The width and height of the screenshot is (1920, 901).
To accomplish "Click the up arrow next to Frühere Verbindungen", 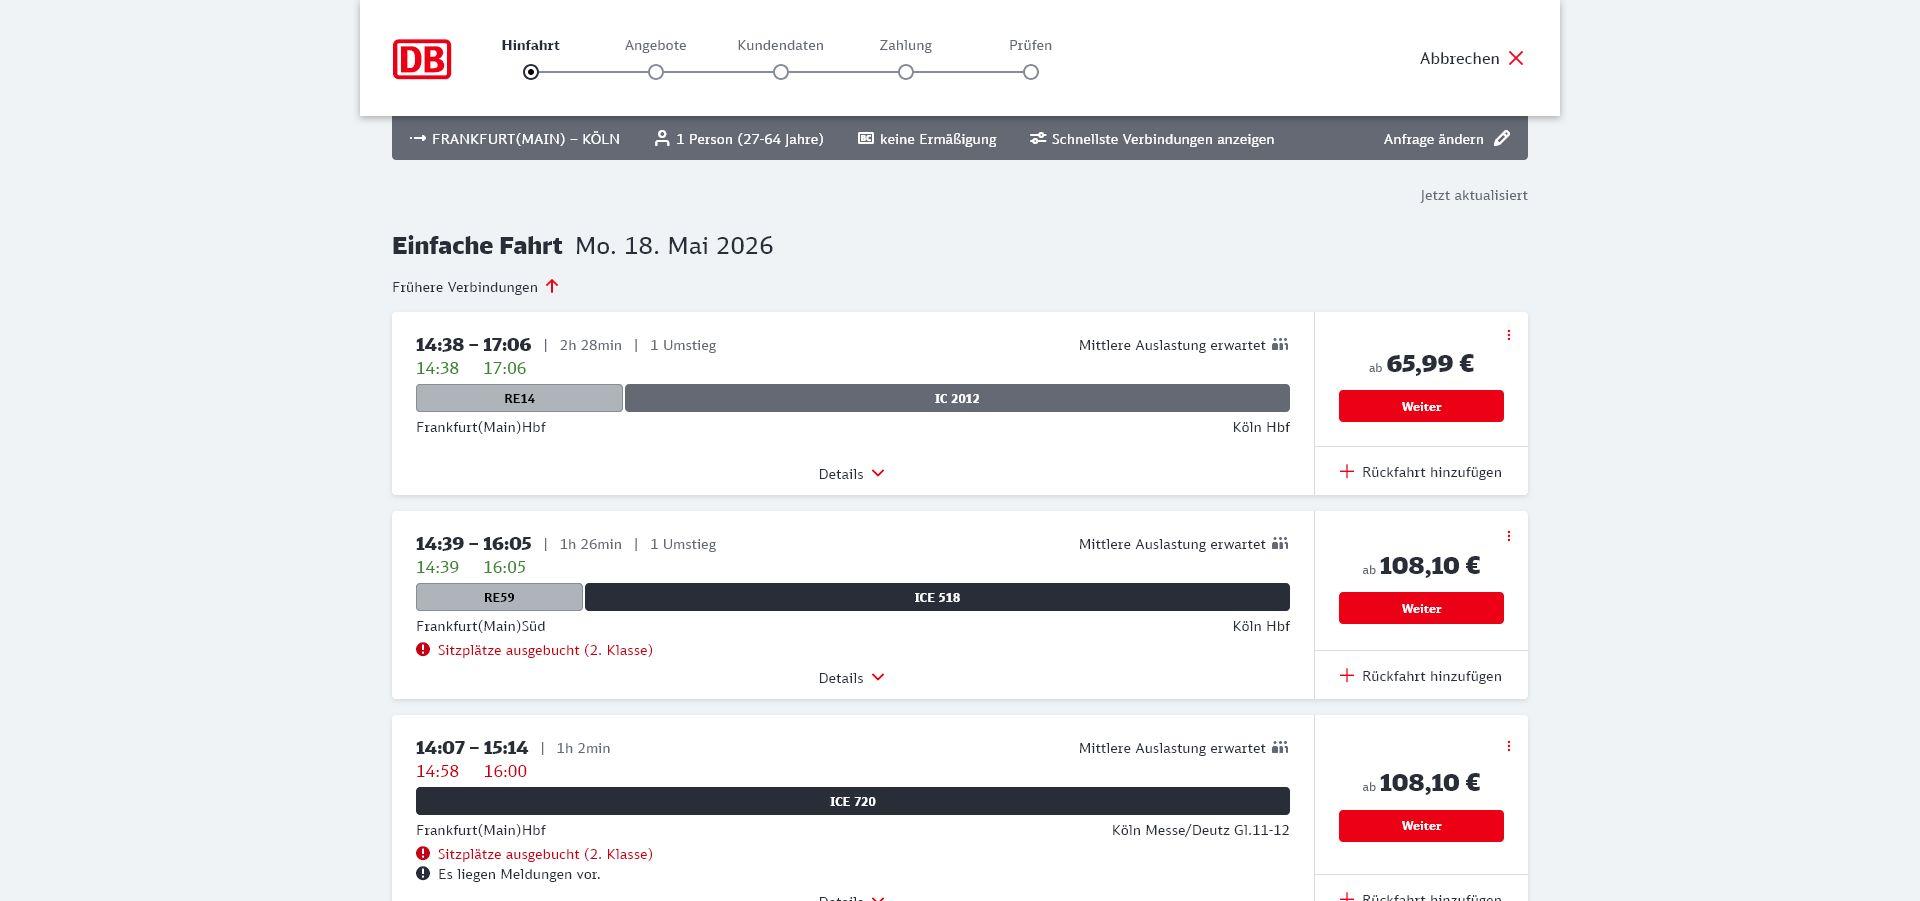I will tap(552, 287).
